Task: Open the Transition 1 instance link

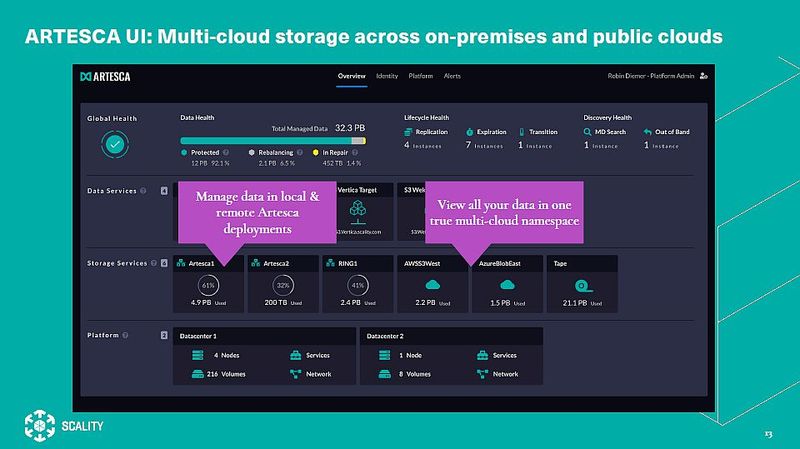Action: pyautogui.click(x=535, y=145)
